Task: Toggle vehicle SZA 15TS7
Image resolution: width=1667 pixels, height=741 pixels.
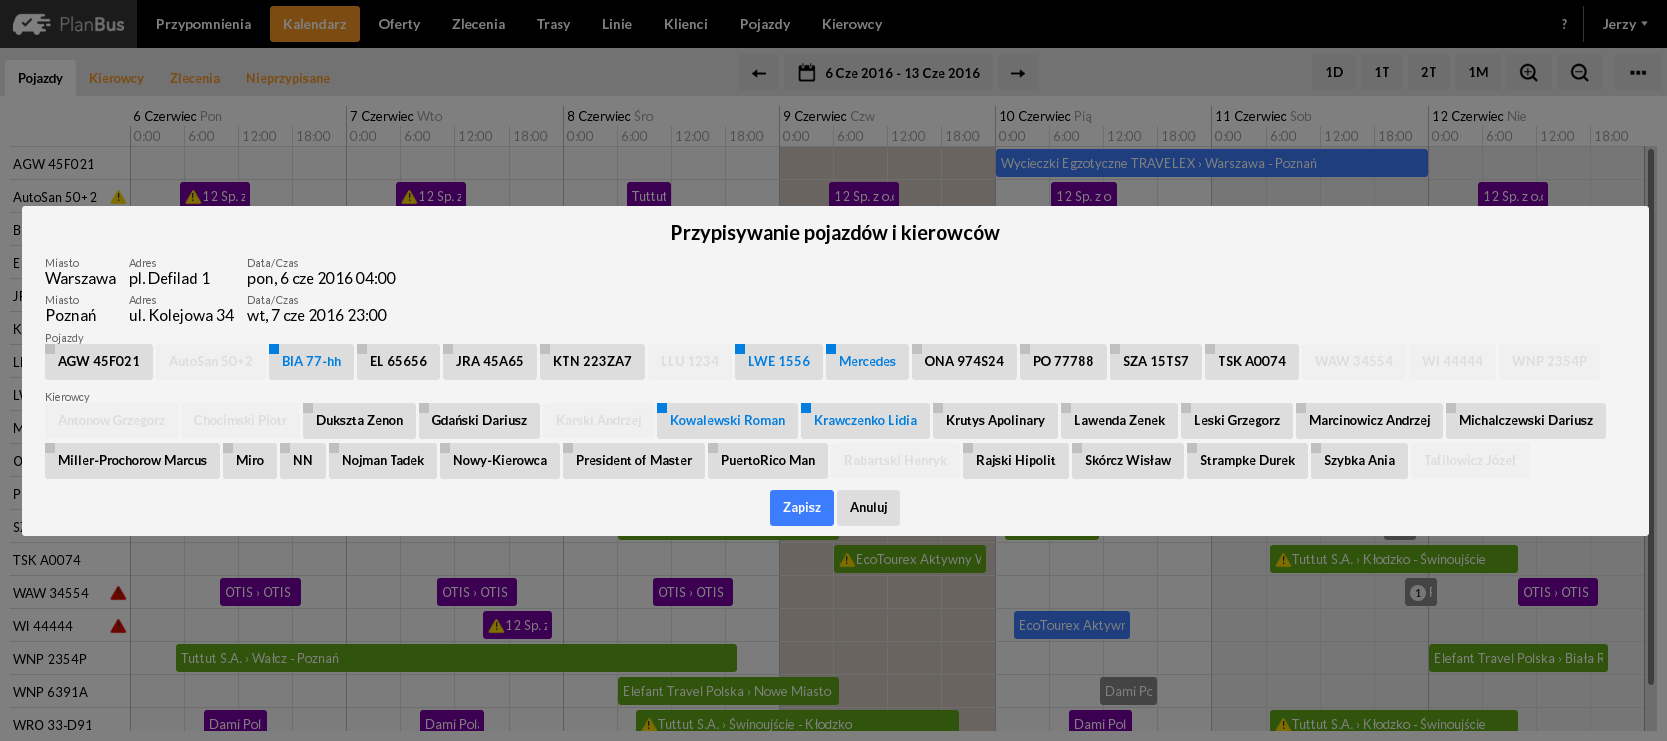Action: [1156, 362]
